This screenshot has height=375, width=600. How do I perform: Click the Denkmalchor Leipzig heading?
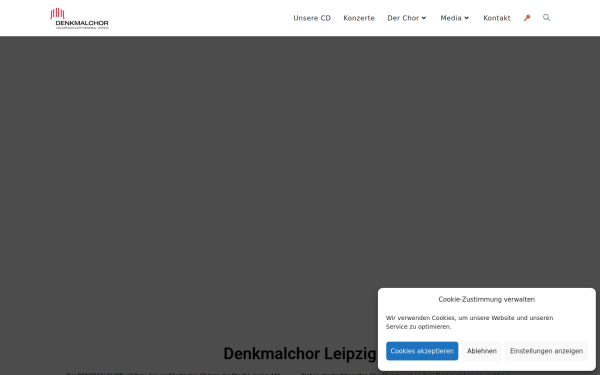[x=300, y=354]
